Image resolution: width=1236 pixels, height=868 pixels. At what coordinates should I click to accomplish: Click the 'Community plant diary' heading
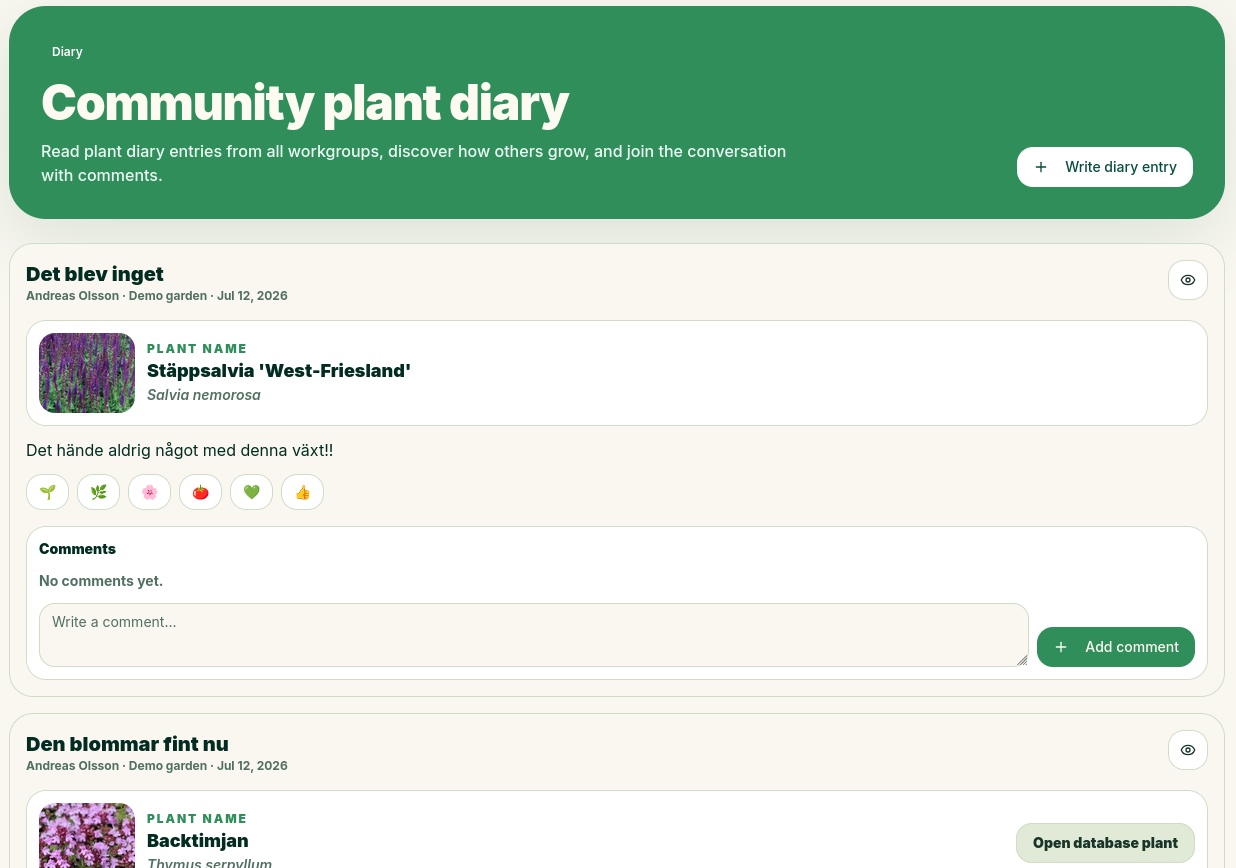point(305,103)
